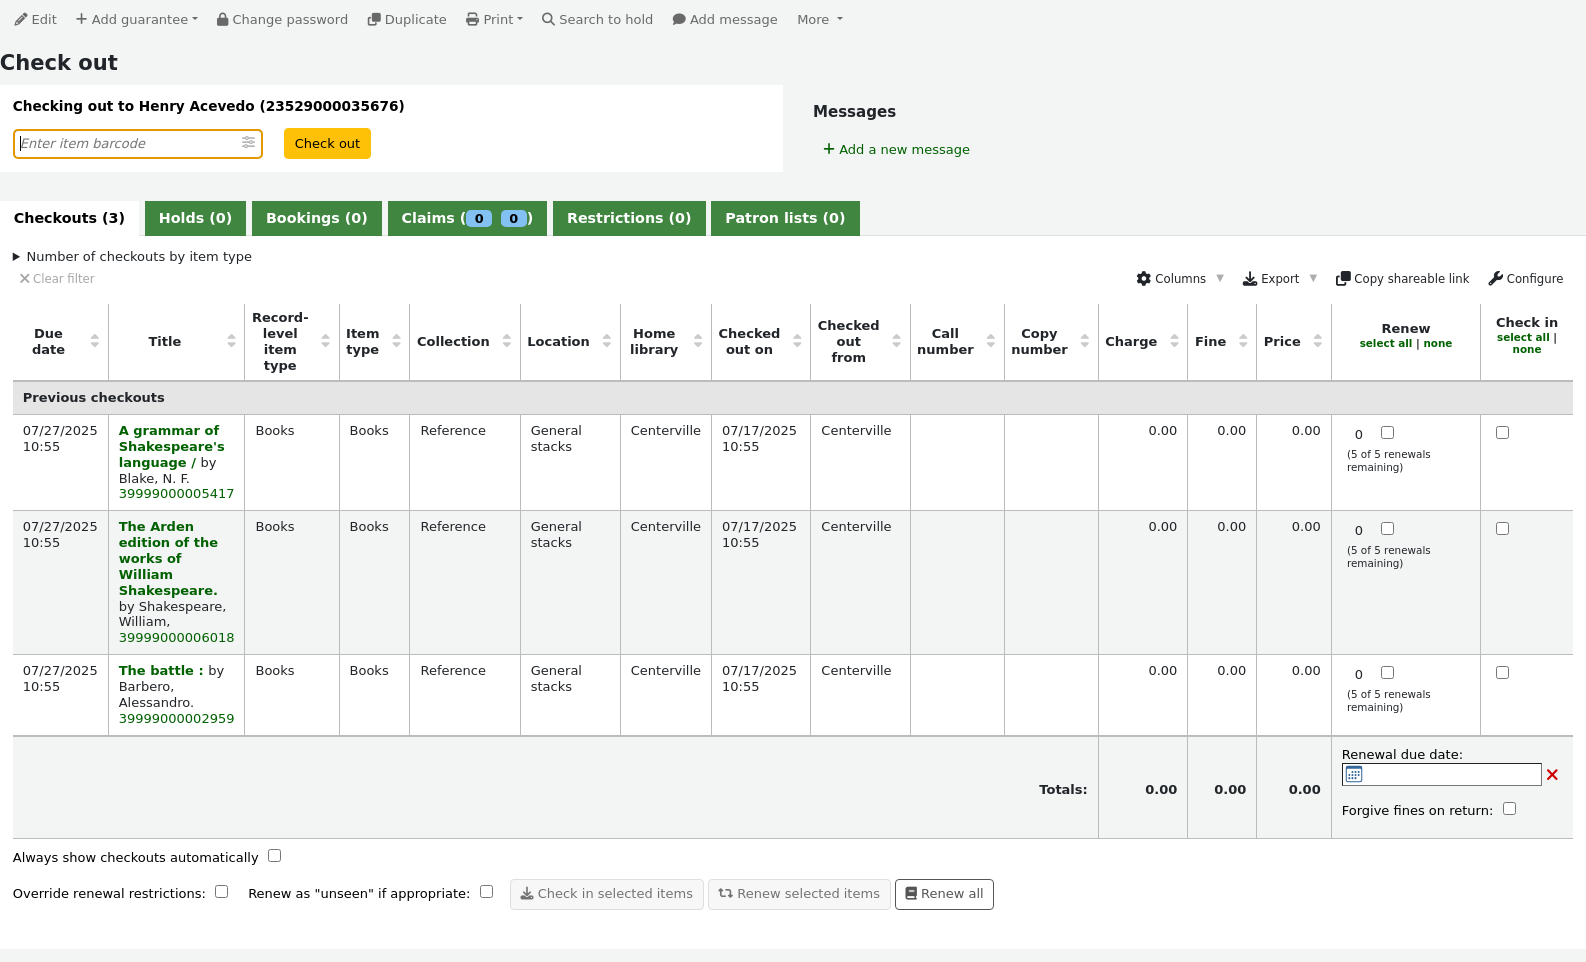The height and width of the screenshot is (962, 1586).
Task: Sort by Checked out on arrows
Action: tap(797, 341)
